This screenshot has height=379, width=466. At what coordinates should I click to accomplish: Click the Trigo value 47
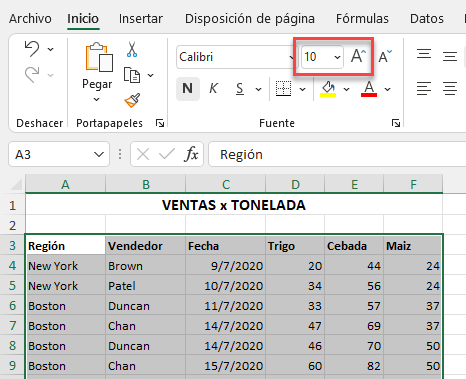point(295,326)
